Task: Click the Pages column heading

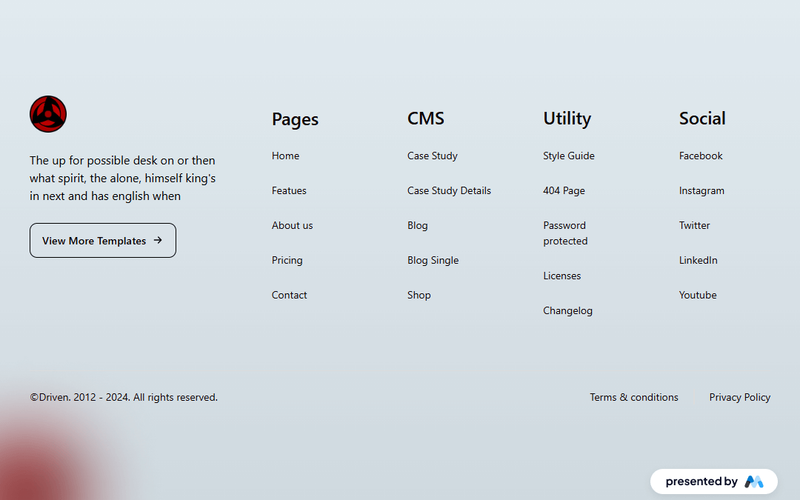Action: 295,119
